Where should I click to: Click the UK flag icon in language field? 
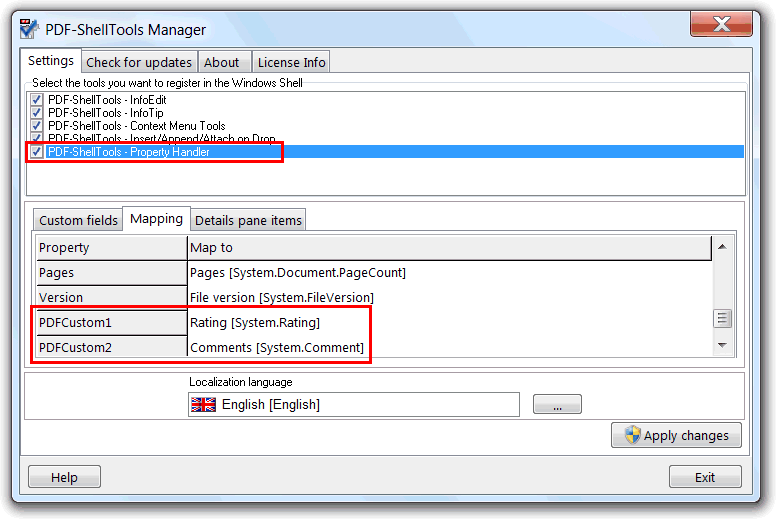coord(203,405)
